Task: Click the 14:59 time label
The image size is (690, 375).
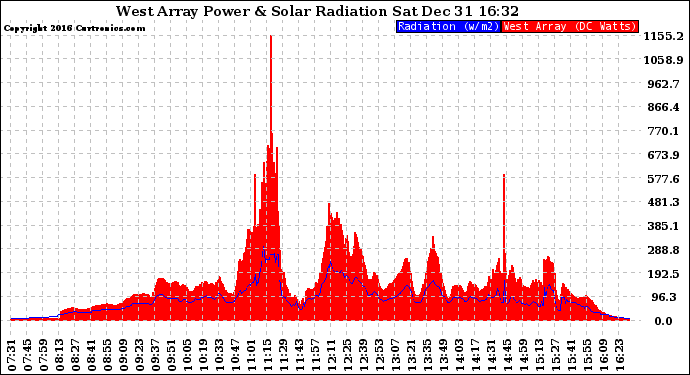Action: (524, 355)
